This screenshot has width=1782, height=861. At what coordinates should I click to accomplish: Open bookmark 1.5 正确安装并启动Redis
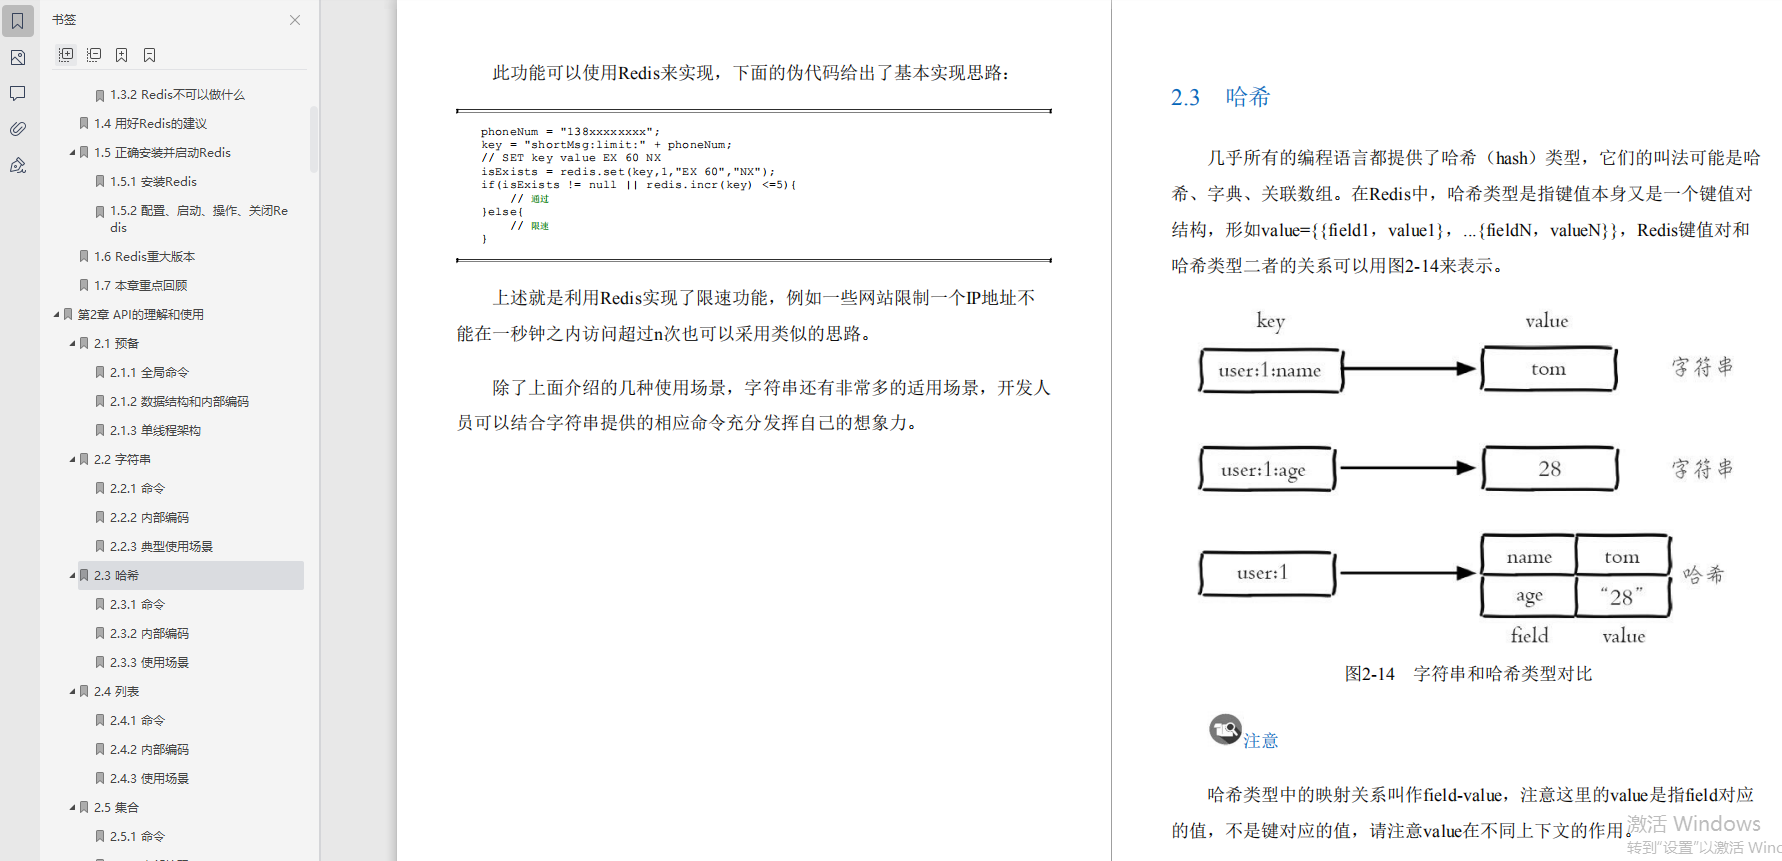(x=162, y=153)
